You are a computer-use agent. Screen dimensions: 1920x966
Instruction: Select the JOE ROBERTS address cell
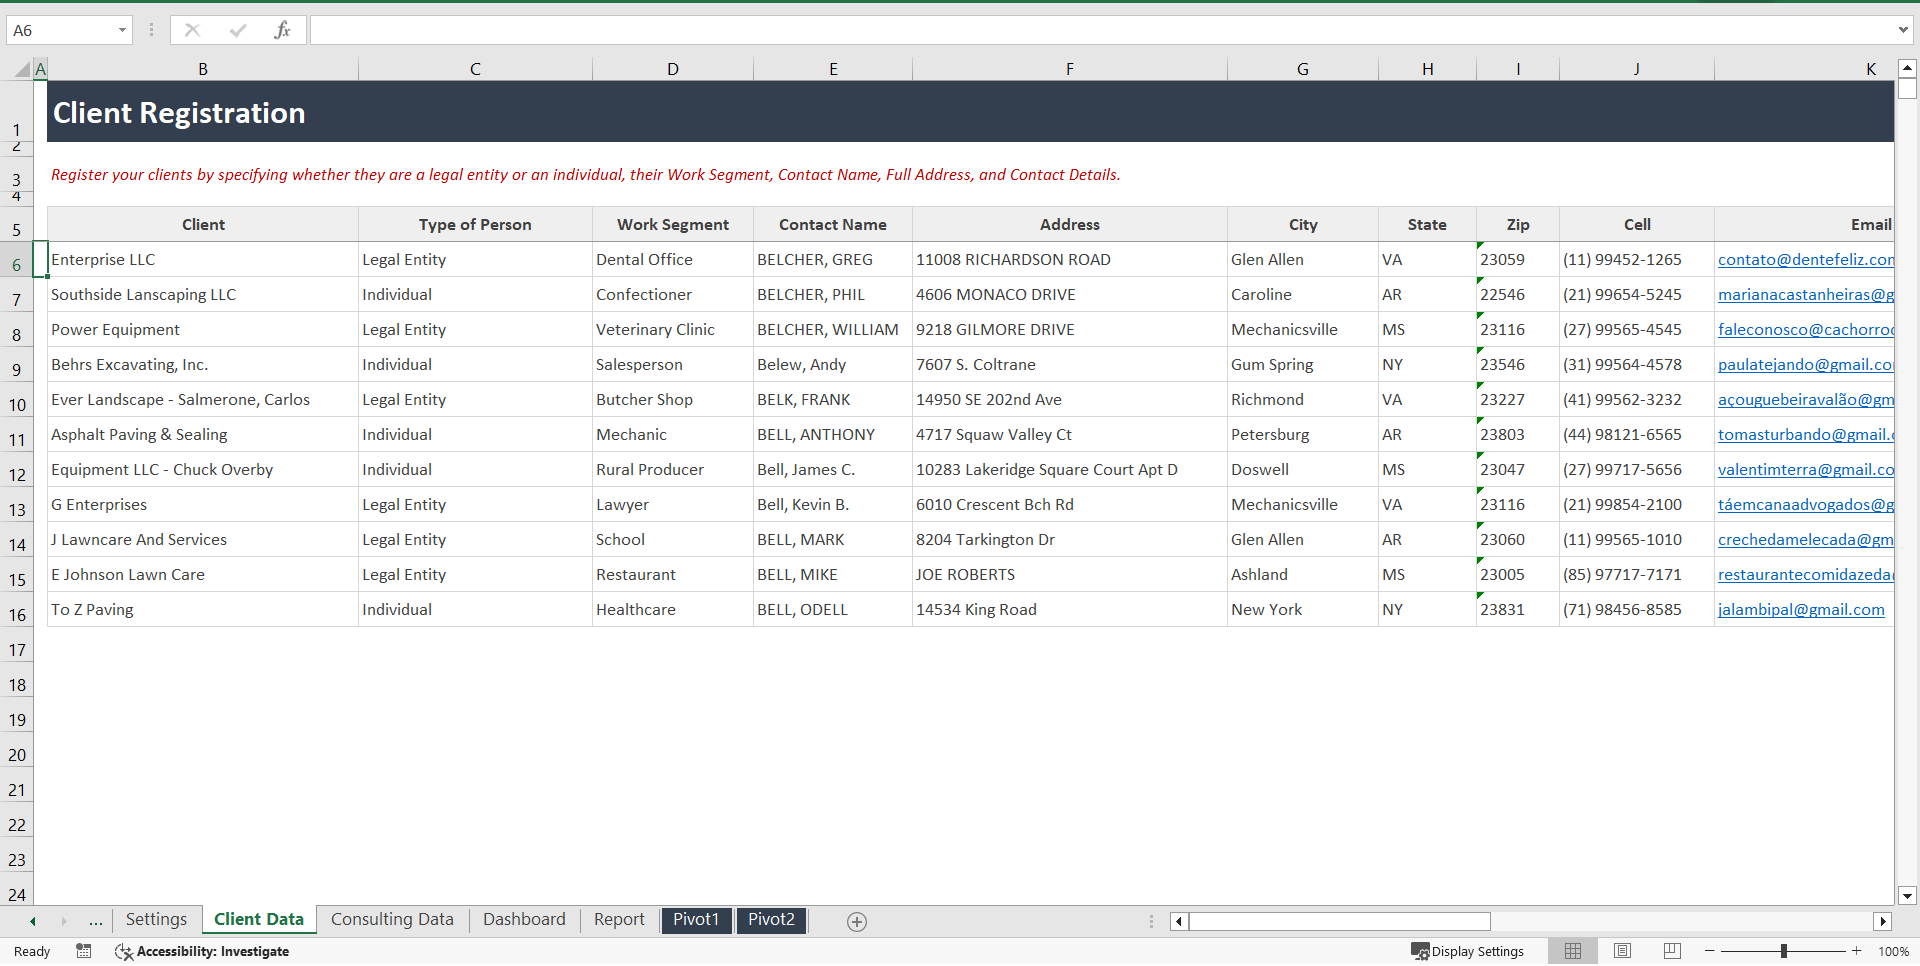tap(1070, 575)
